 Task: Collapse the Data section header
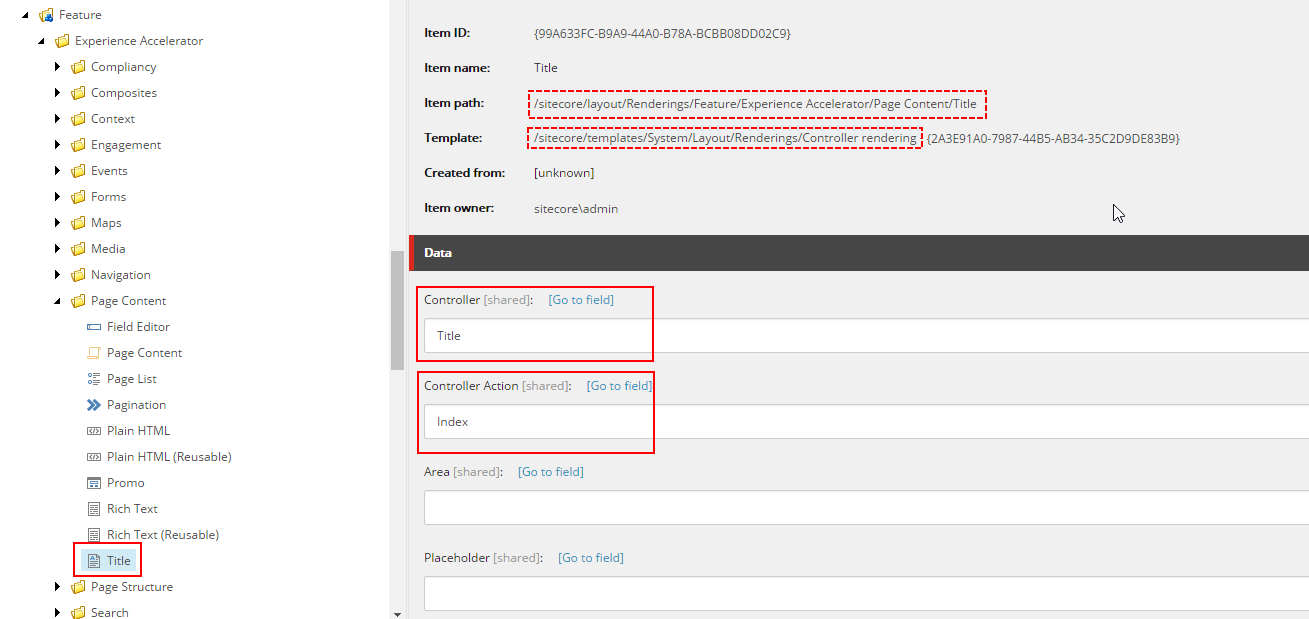click(x=859, y=253)
